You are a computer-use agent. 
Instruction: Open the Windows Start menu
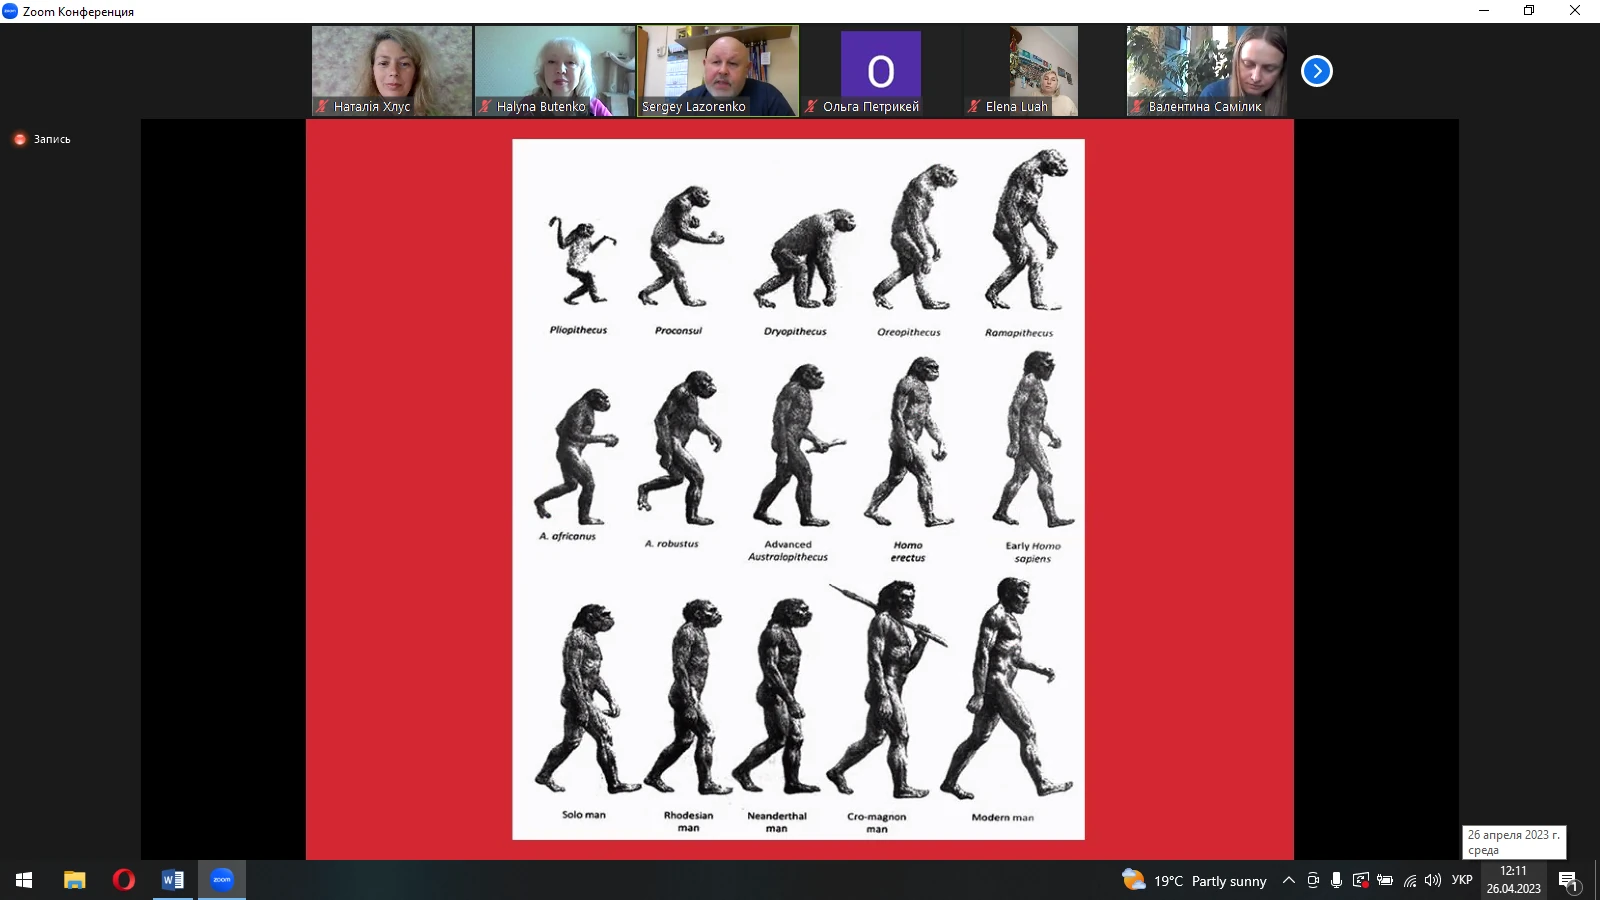(24, 880)
